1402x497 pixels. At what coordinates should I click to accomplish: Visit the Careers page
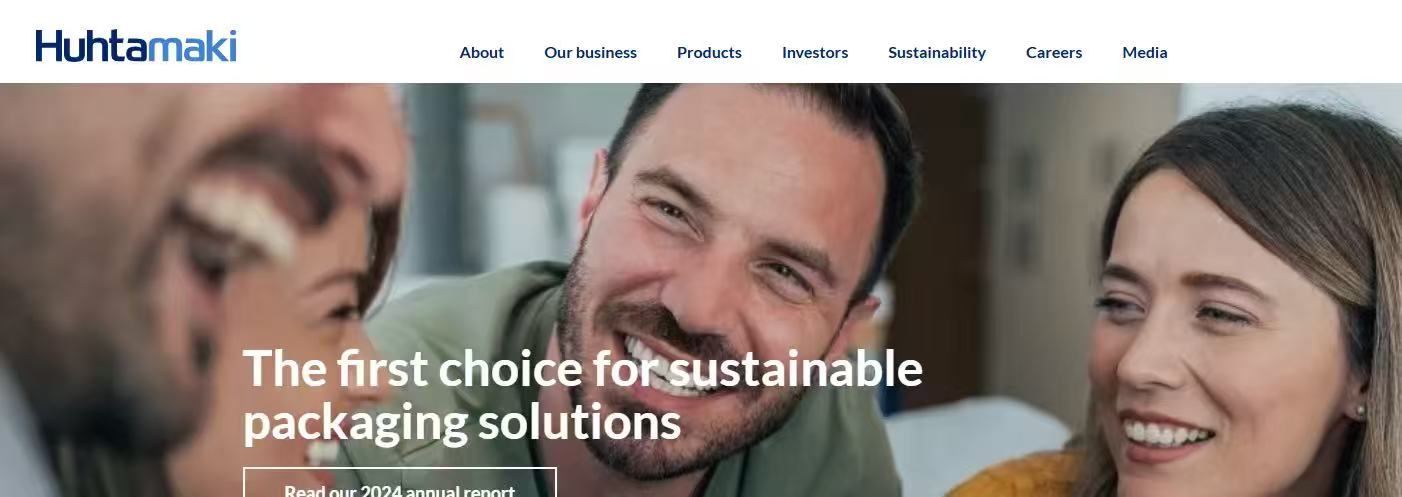coord(1054,52)
